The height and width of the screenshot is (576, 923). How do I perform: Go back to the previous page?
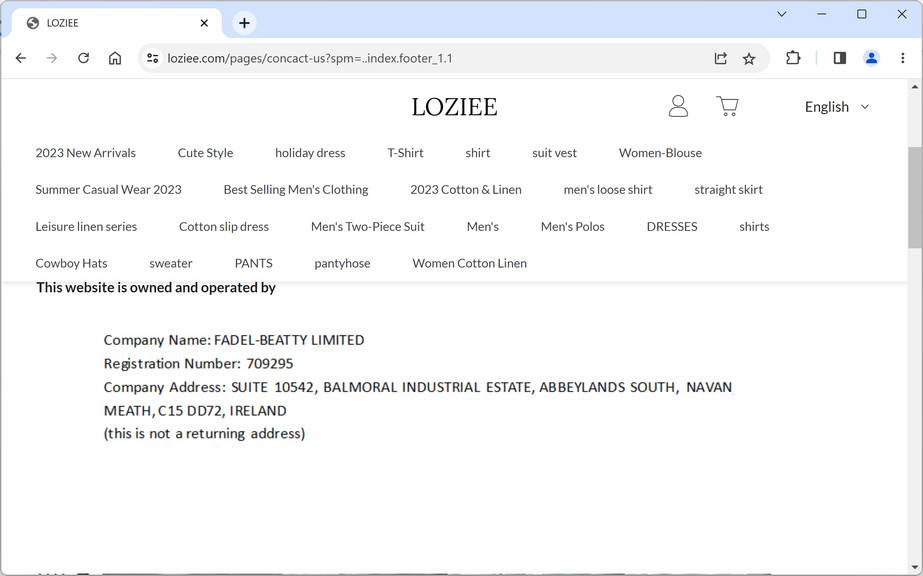coord(21,58)
